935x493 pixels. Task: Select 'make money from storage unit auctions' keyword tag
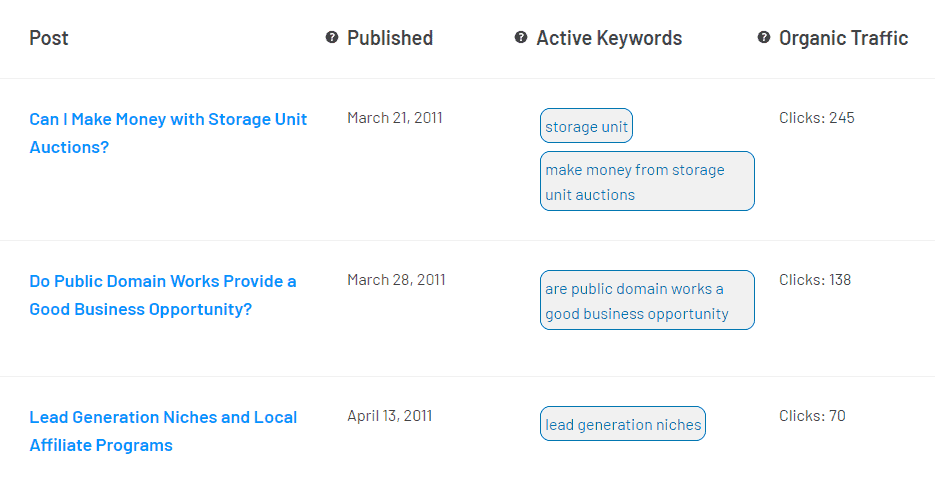coord(647,181)
